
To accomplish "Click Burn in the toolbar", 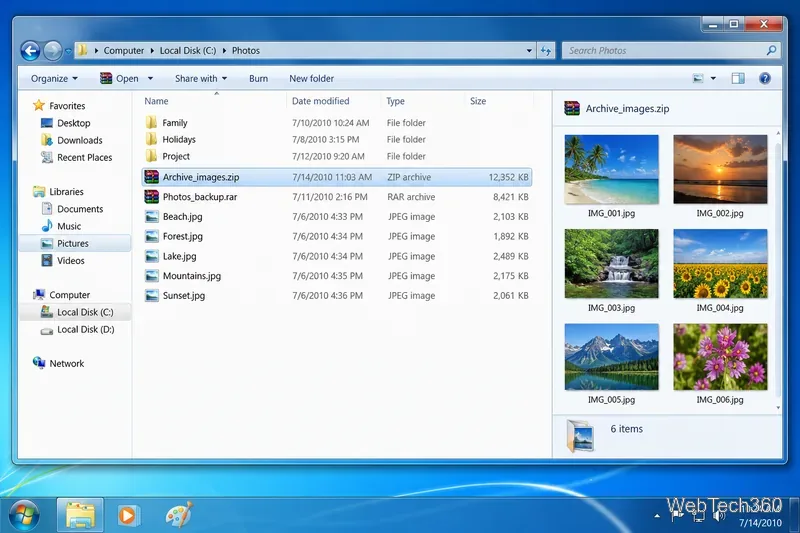I will pos(258,79).
